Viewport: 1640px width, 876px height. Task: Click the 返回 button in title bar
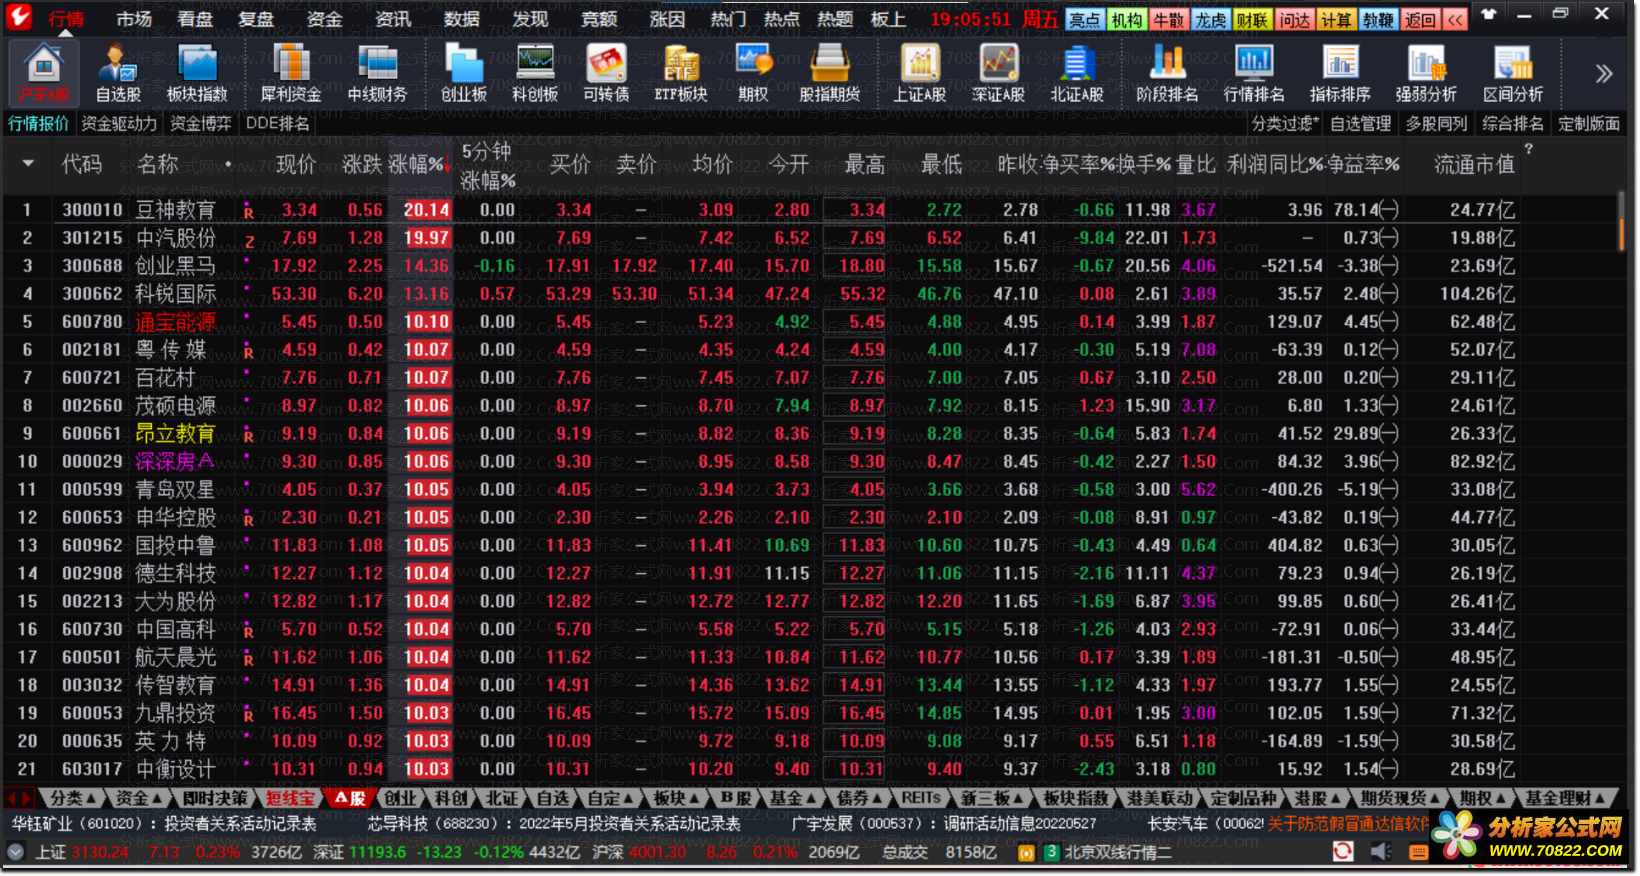tap(1420, 20)
